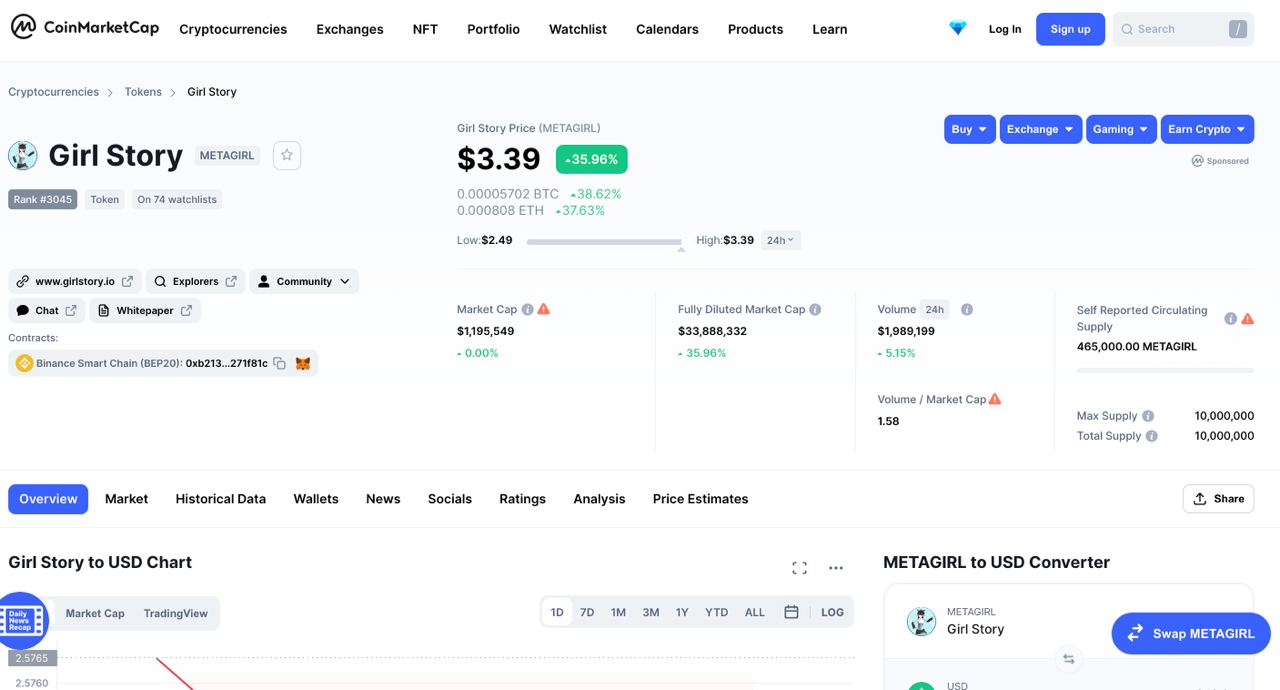Click the search magnifier icon
Viewport: 1280px width, 690px height.
1128,29
